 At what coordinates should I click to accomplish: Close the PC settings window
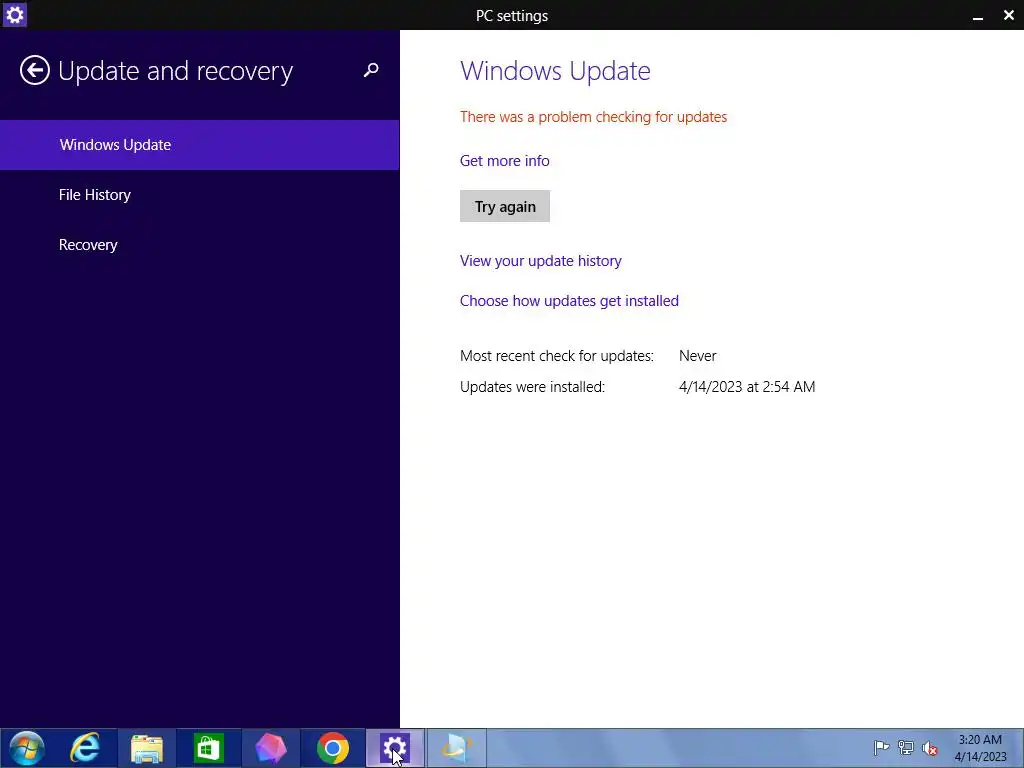pos(1008,16)
